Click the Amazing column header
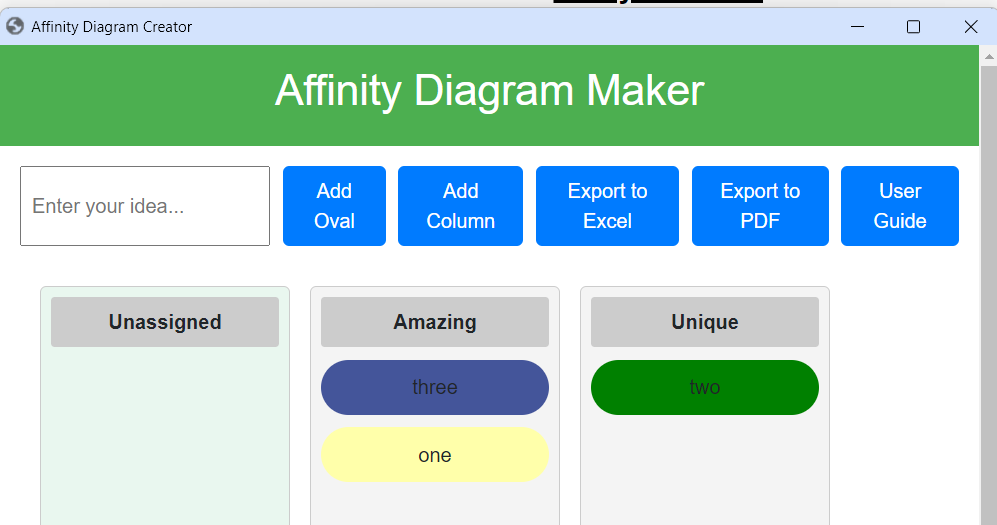997x525 pixels. coord(435,322)
